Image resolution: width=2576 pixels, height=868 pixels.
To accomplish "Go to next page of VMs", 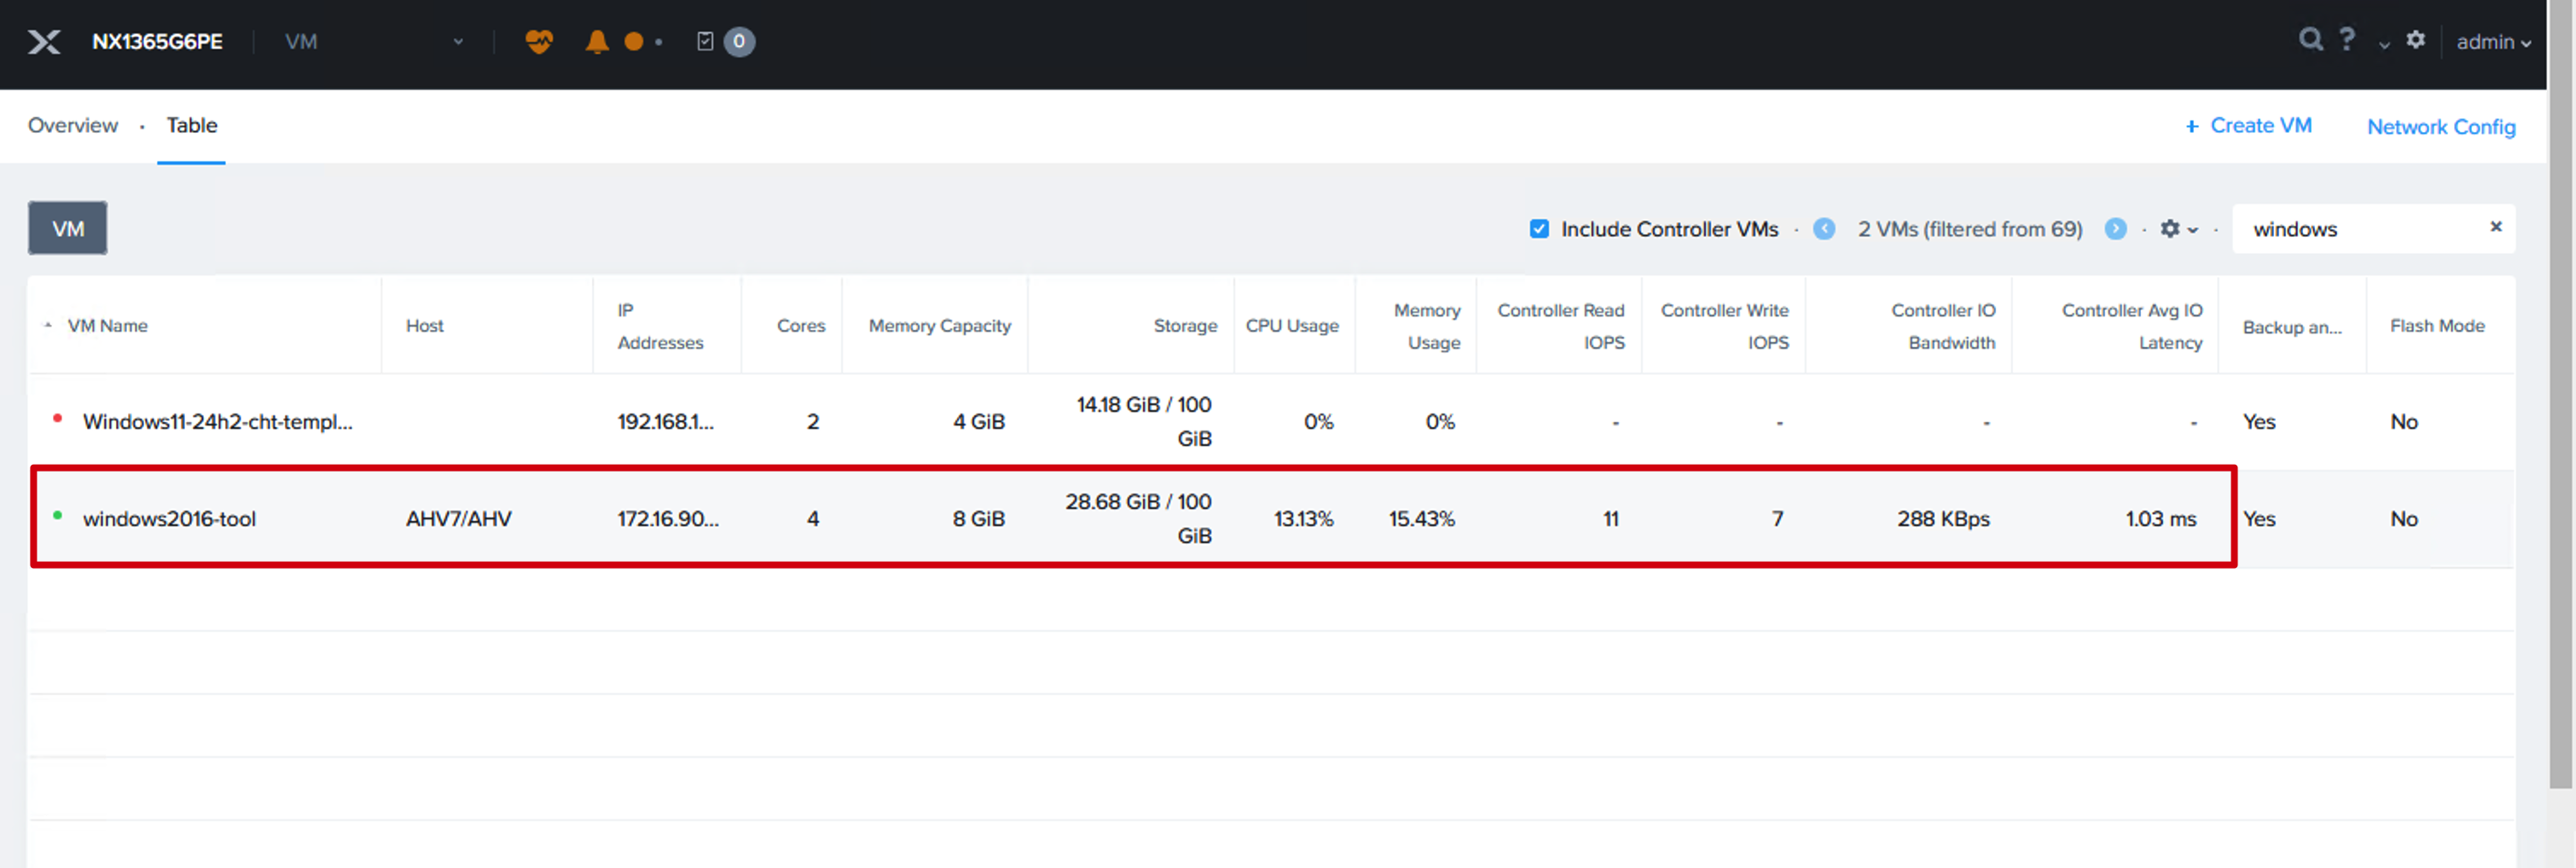I will pos(2116,229).
